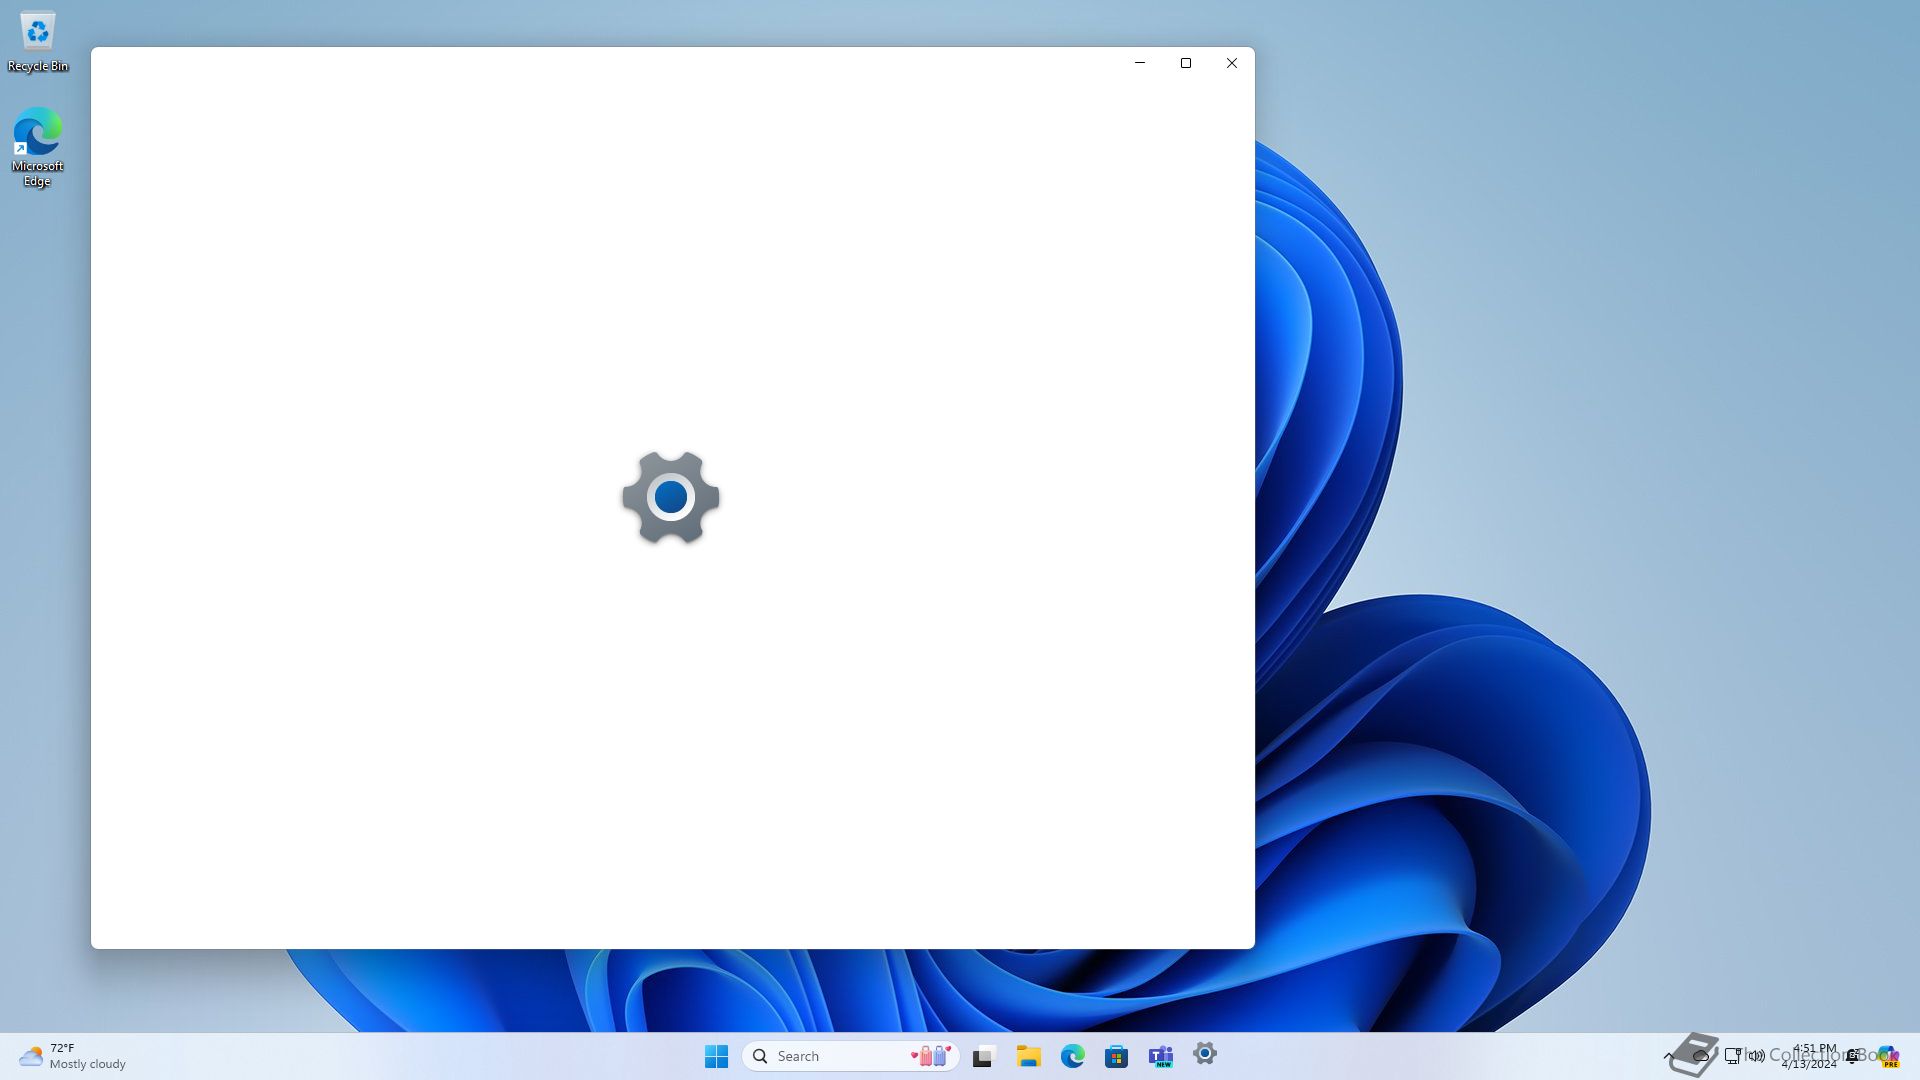Launch File Explorer from the taskbar

pyautogui.click(x=1028, y=1056)
